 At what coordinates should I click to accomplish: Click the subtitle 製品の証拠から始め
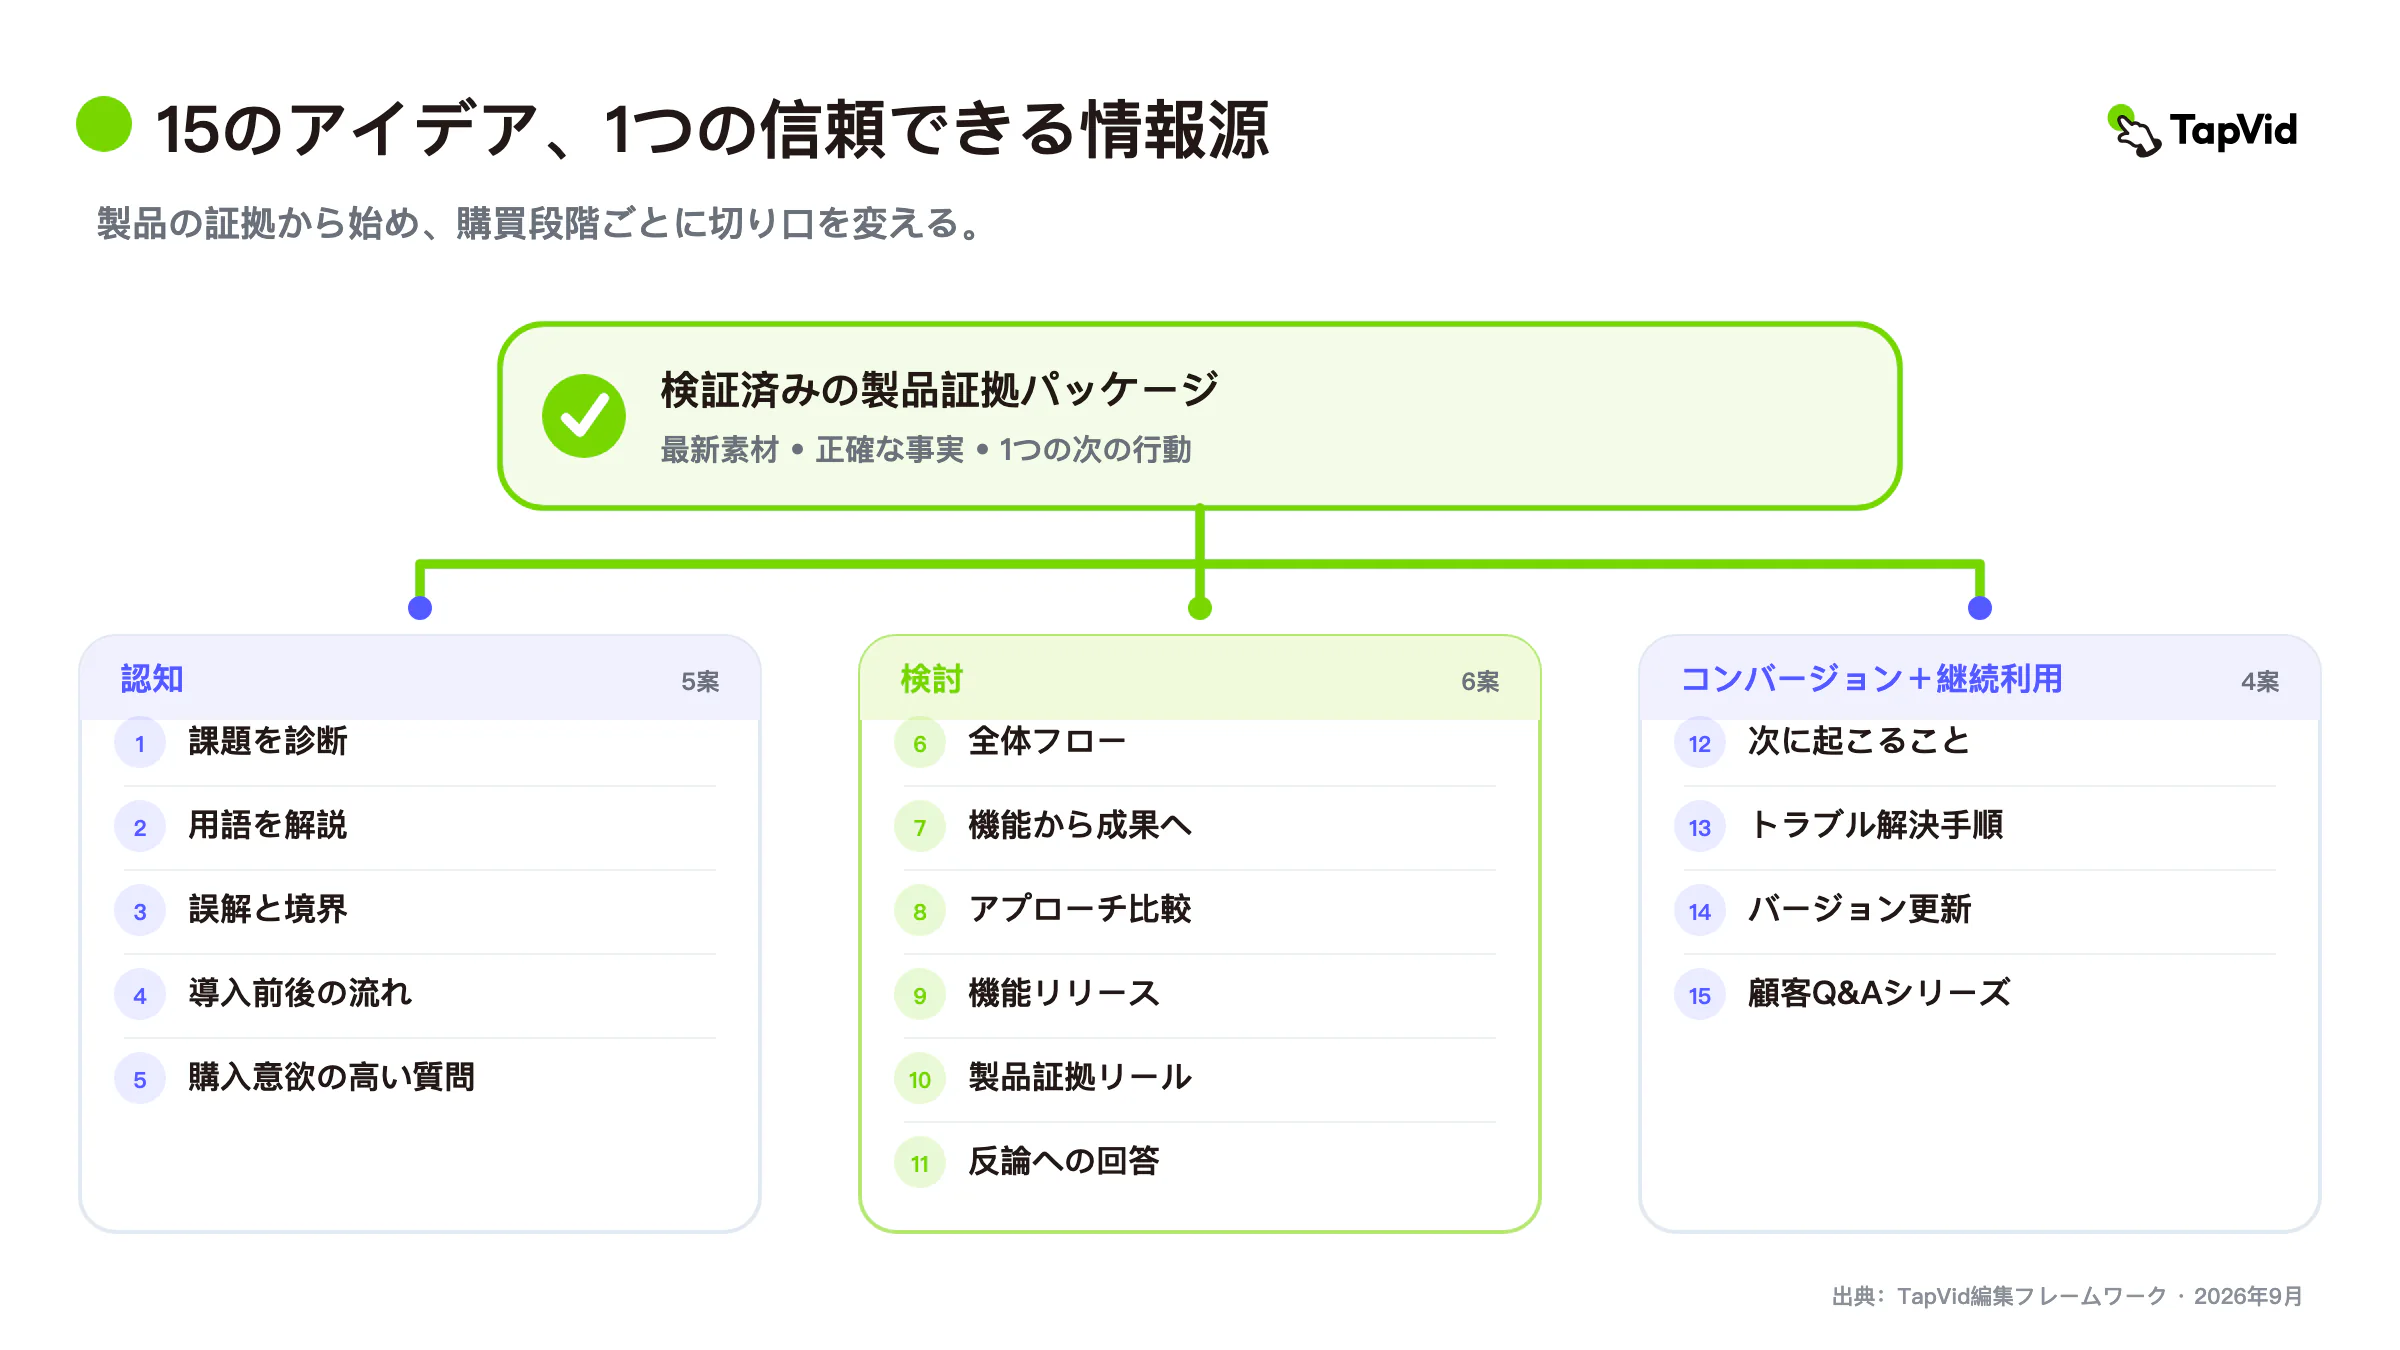540,223
